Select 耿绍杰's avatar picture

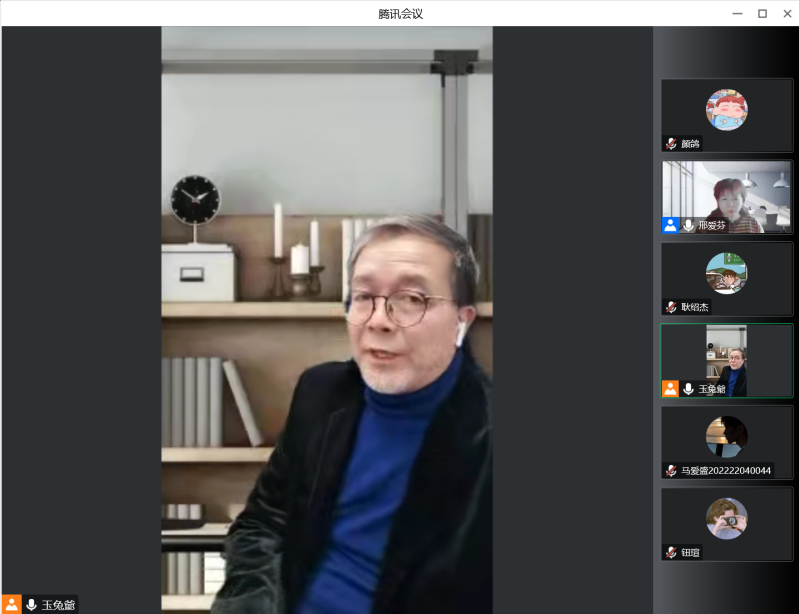click(726, 273)
